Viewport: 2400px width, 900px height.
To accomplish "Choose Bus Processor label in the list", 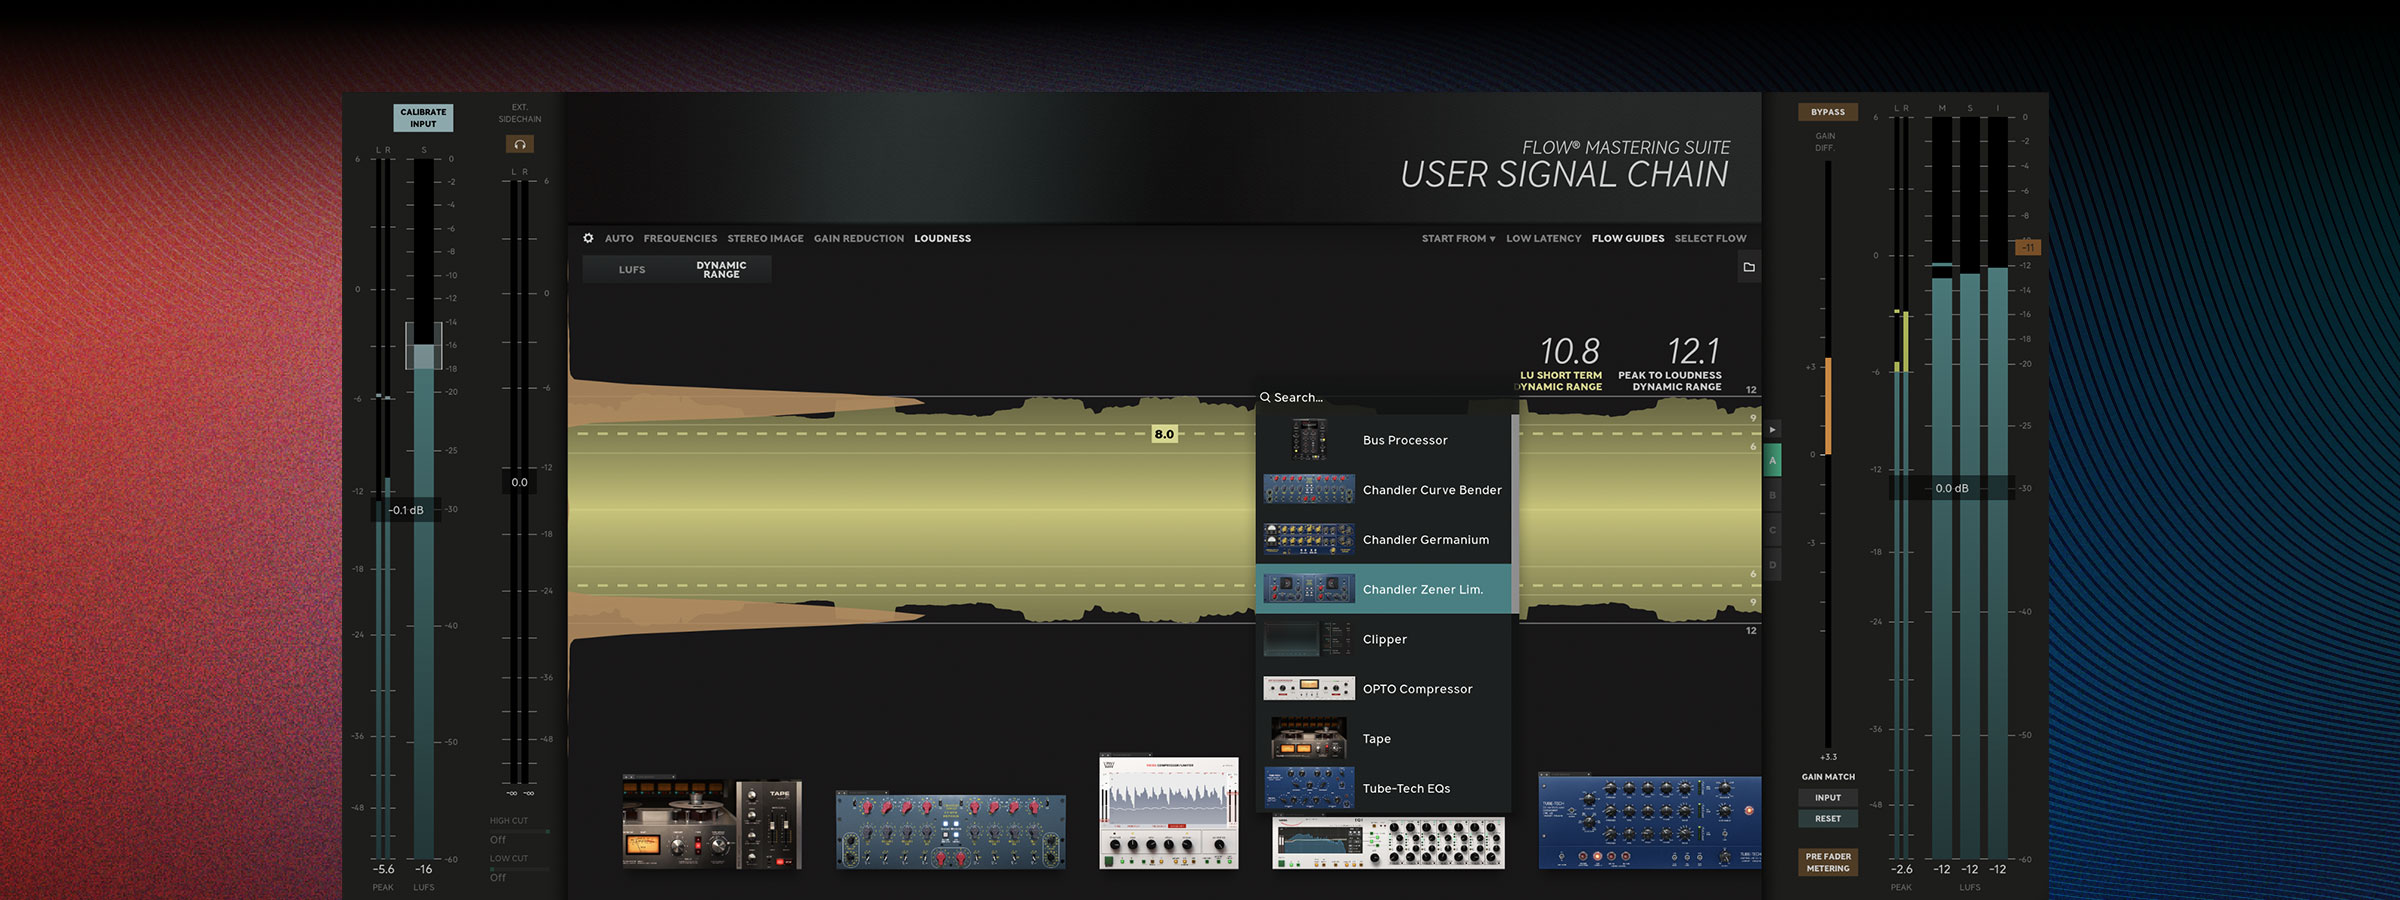I will pyautogui.click(x=1405, y=440).
